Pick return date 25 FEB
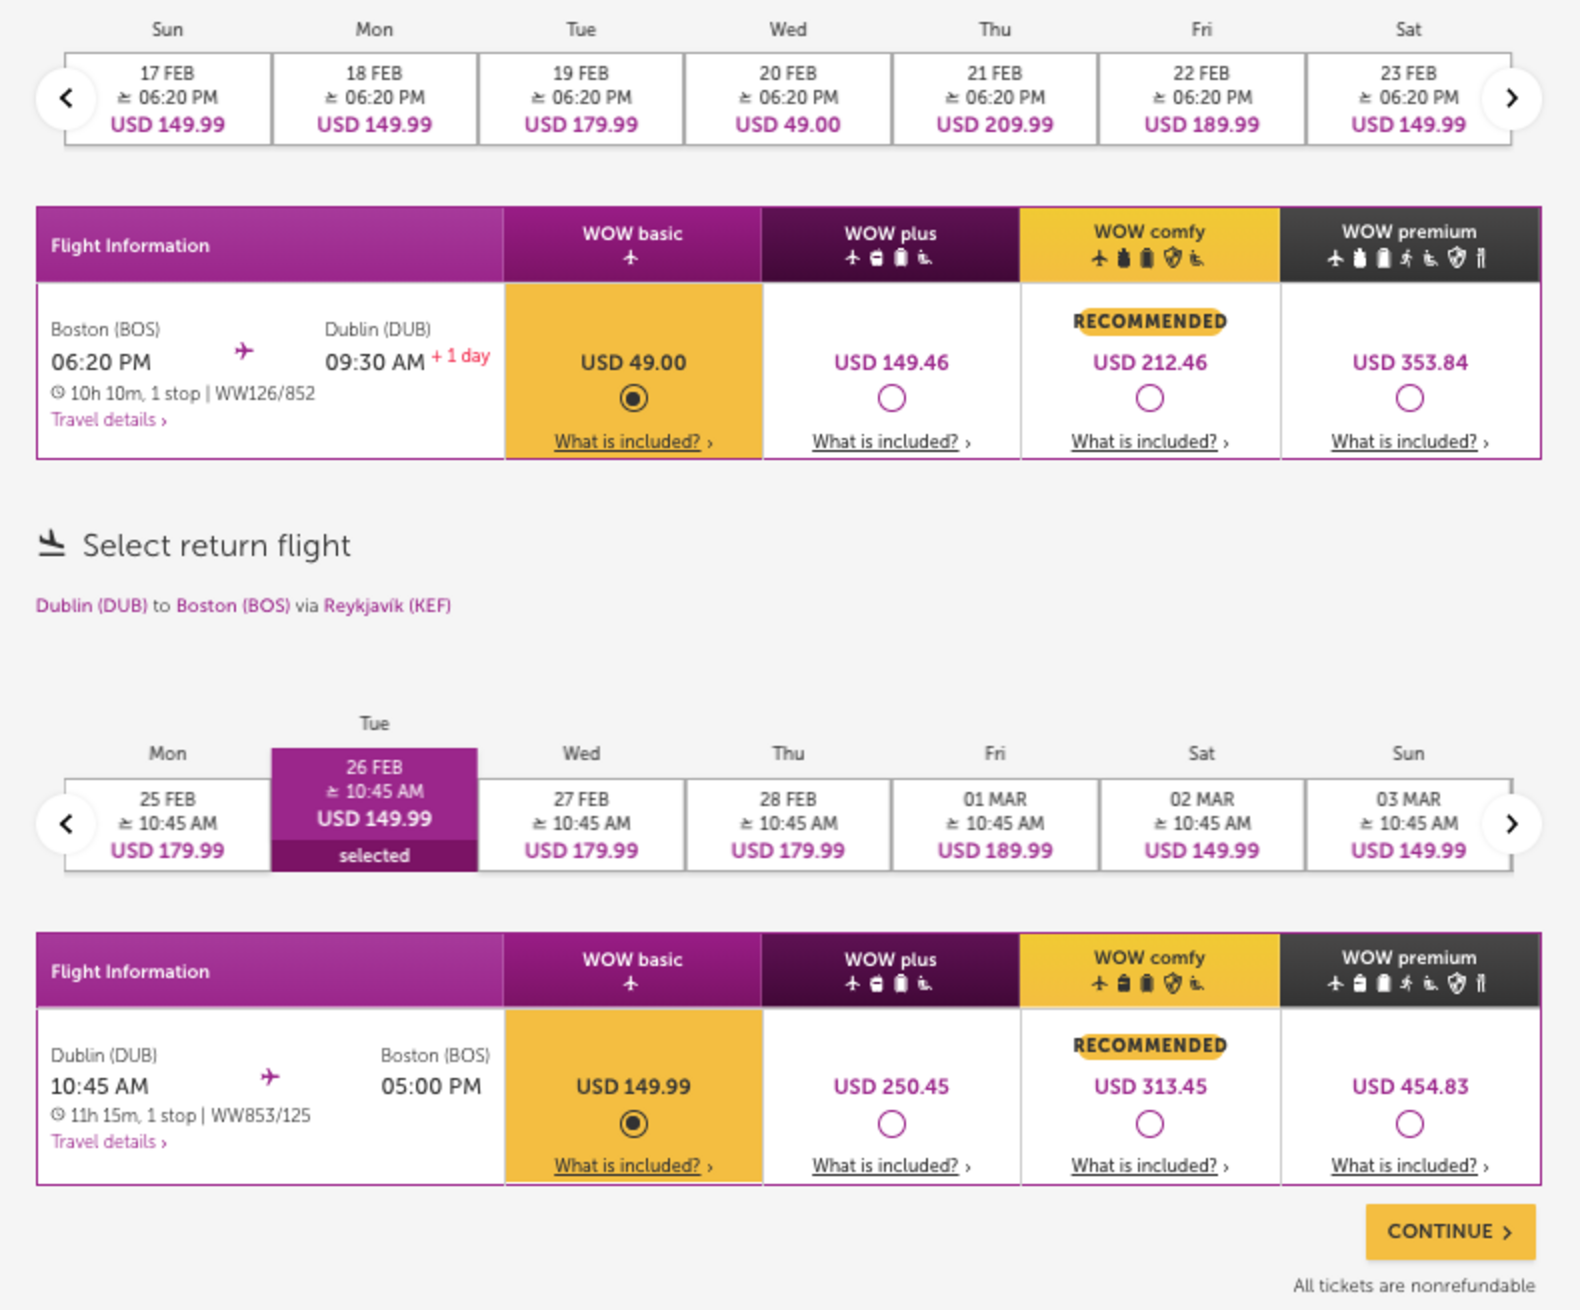This screenshot has height=1310, width=1580. [x=168, y=825]
